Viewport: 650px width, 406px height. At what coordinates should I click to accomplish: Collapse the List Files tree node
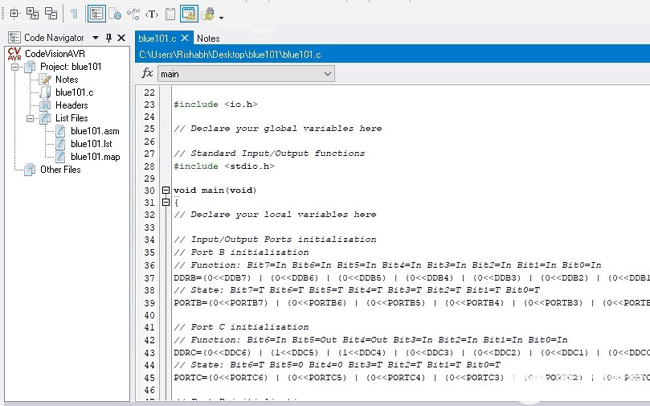30,118
